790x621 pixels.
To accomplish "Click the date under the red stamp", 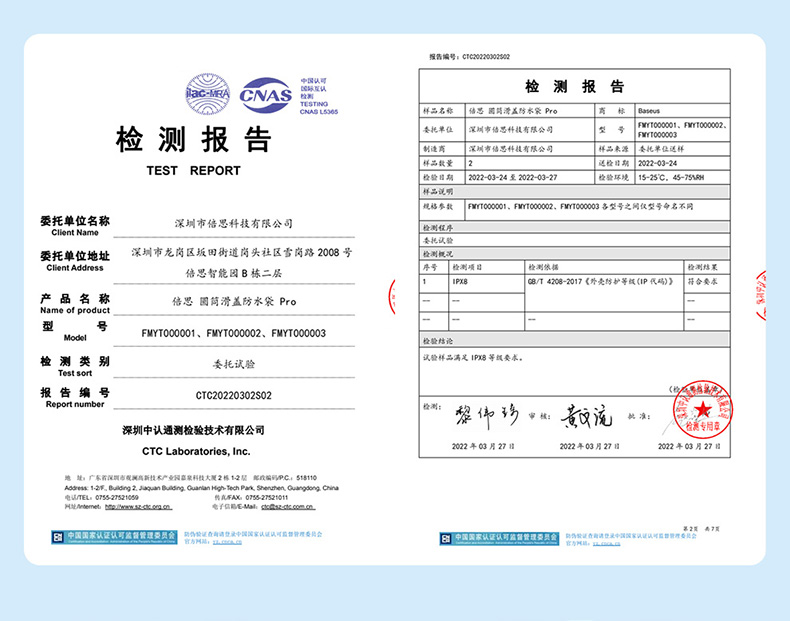I will [x=689, y=446].
